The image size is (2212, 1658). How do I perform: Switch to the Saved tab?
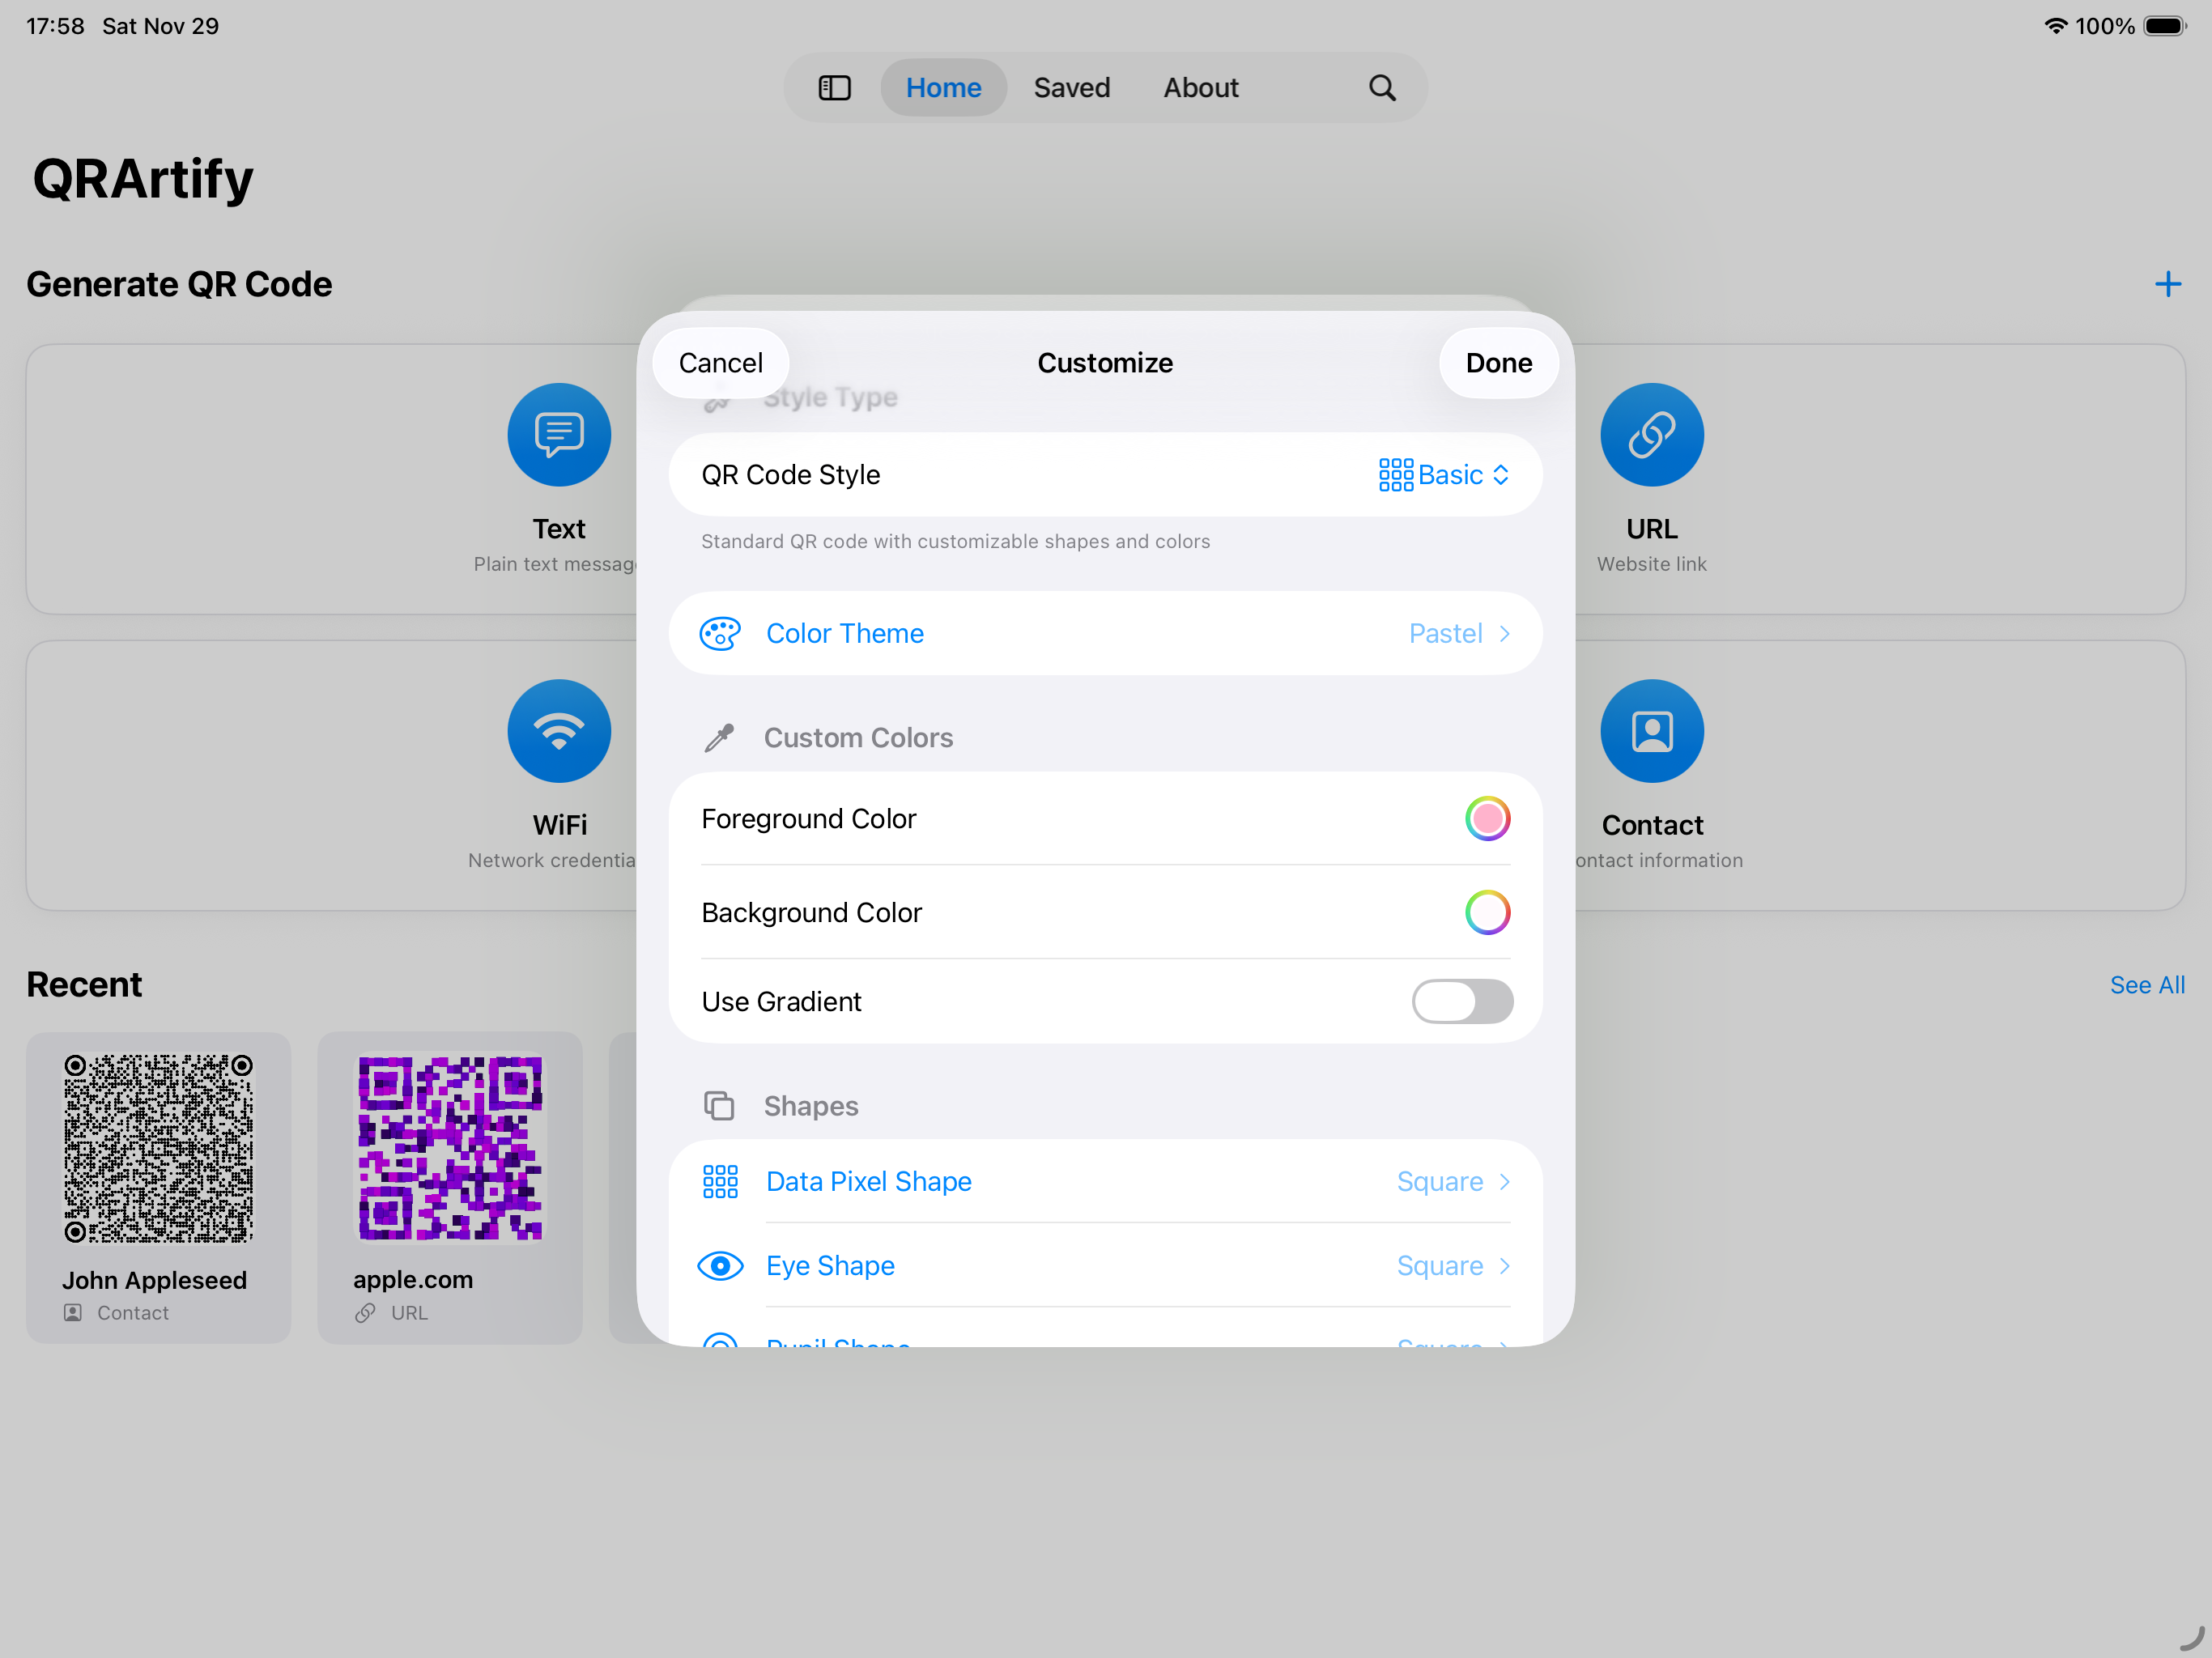(x=1071, y=88)
